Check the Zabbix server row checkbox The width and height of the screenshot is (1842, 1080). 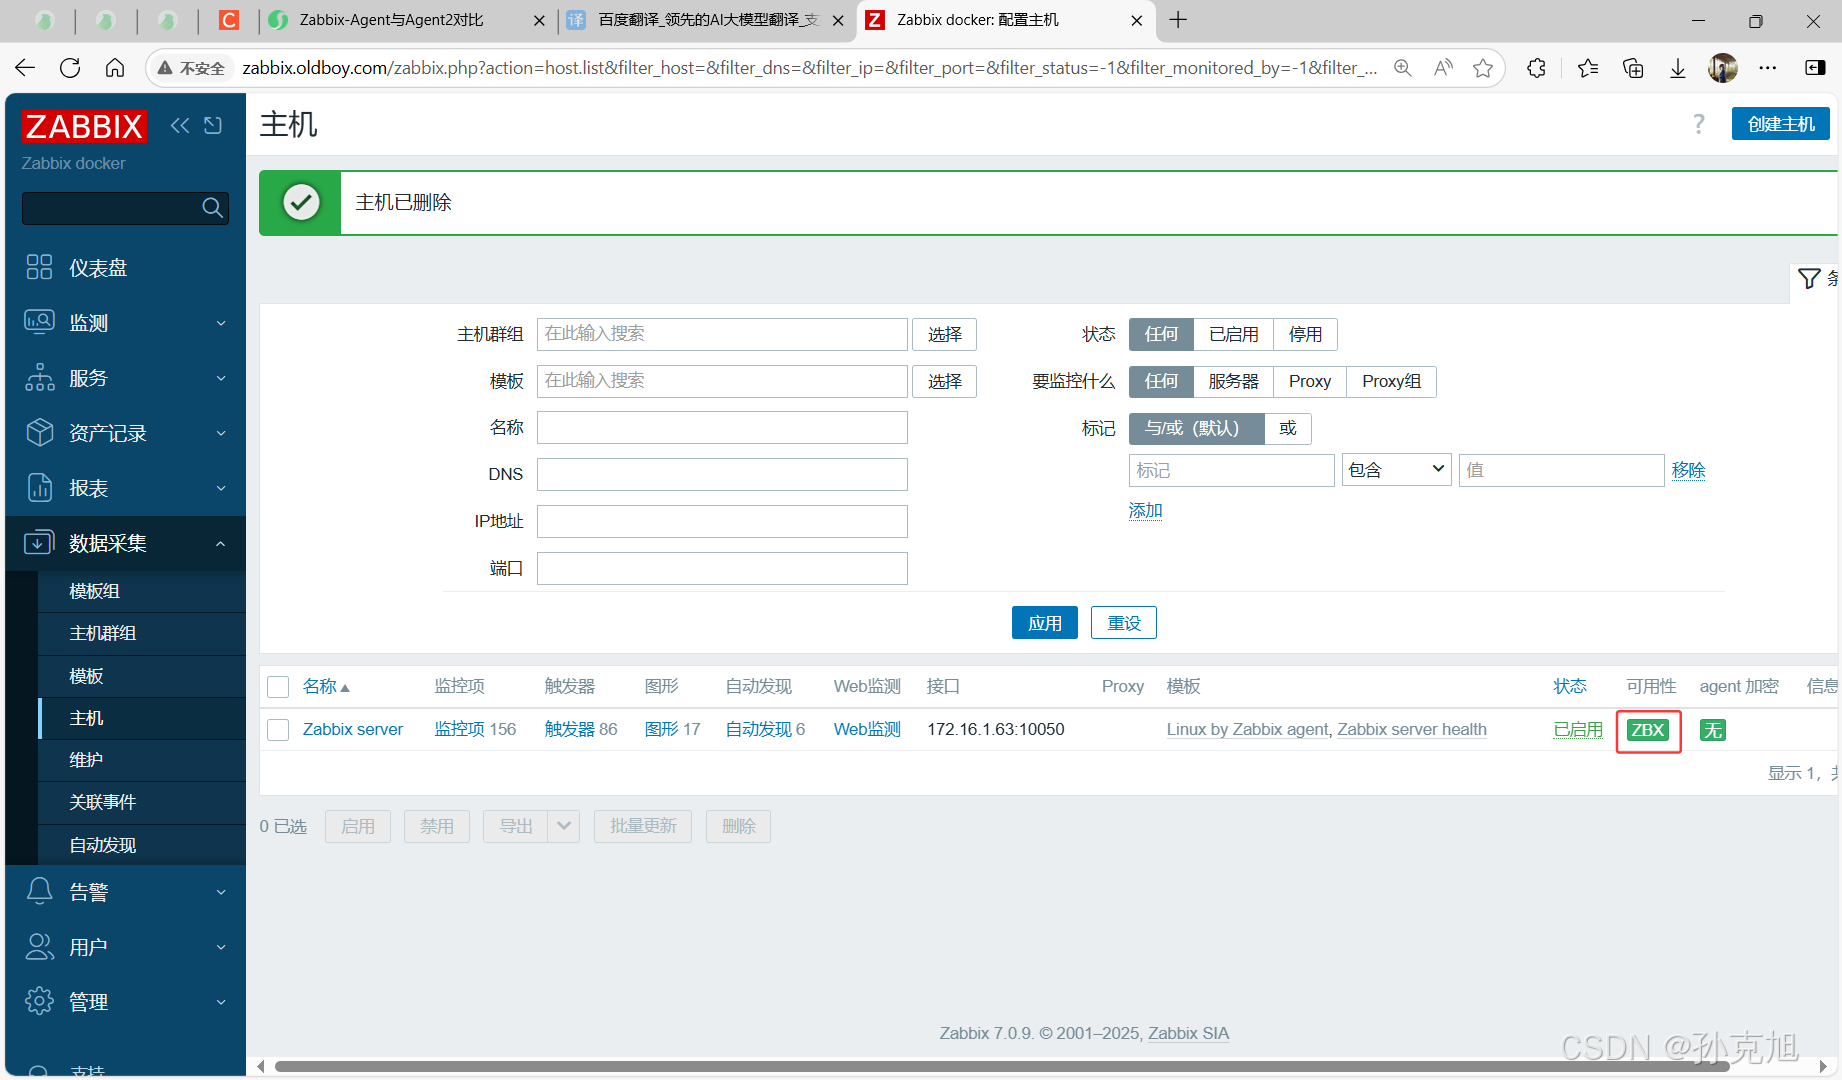[278, 730]
